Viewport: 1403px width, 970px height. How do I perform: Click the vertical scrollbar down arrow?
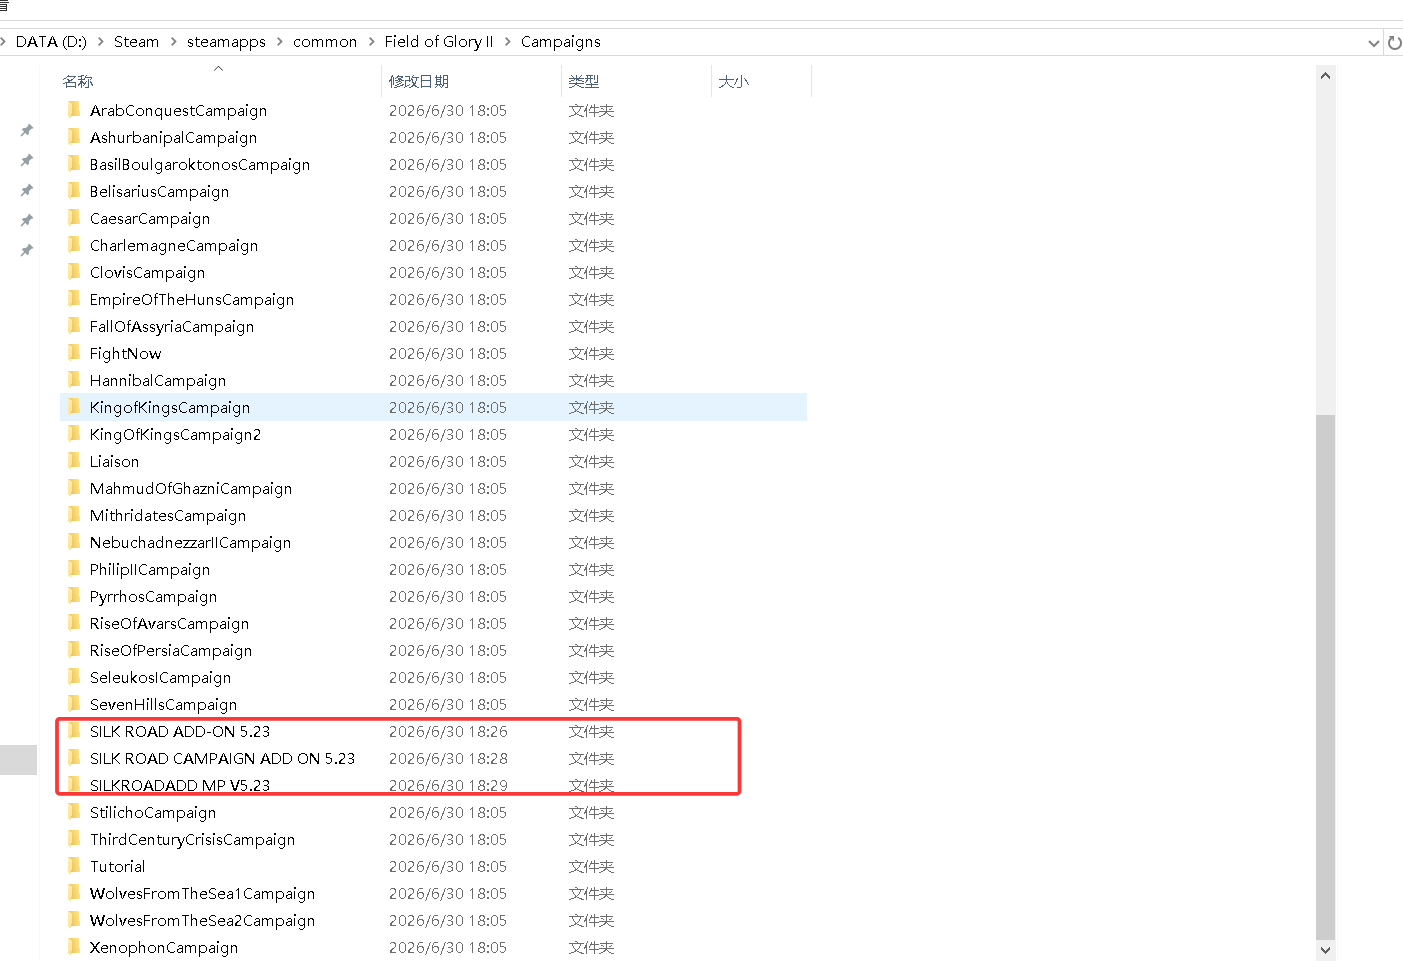click(x=1325, y=950)
